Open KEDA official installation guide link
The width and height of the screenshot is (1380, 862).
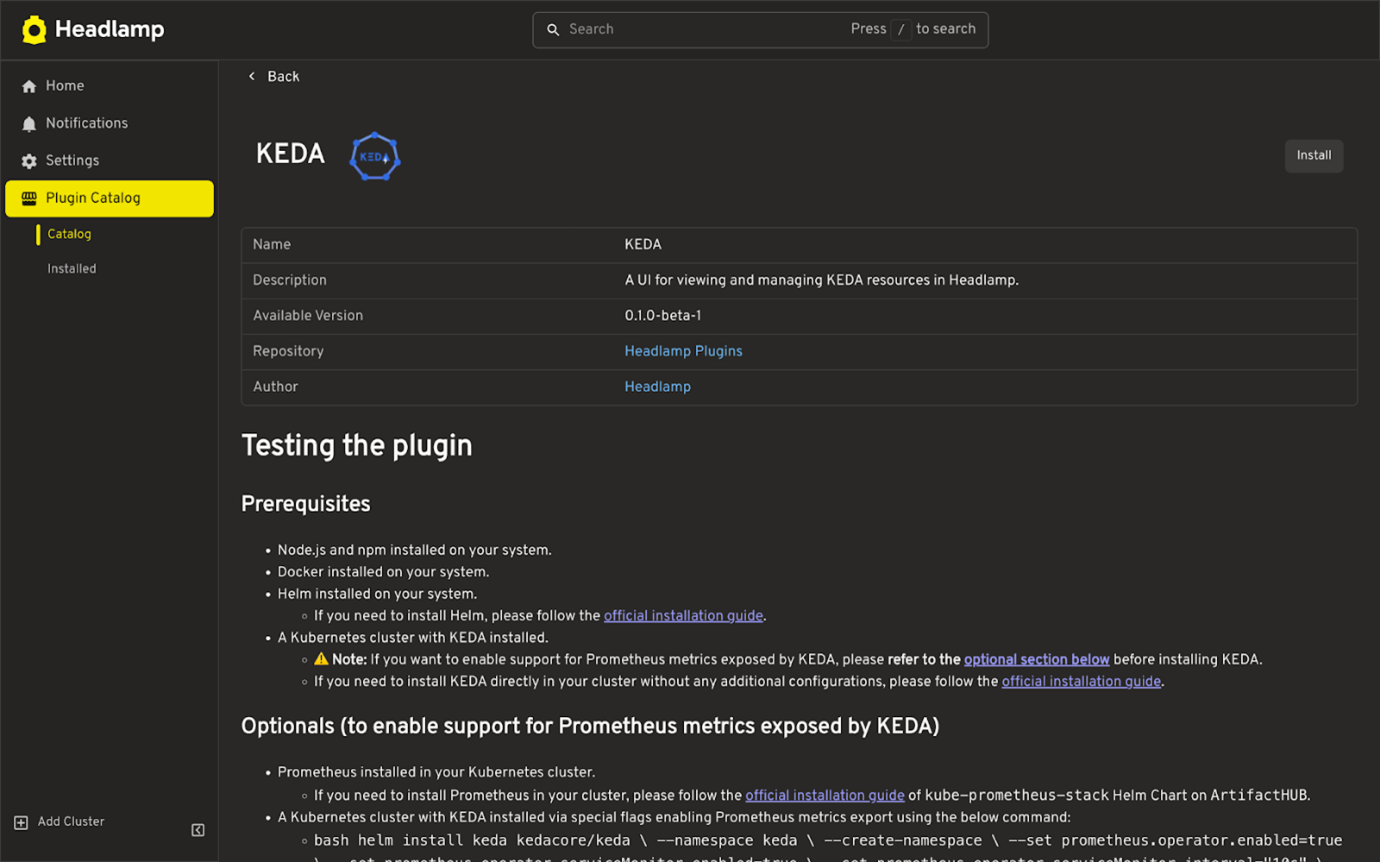(x=1081, y=682)
